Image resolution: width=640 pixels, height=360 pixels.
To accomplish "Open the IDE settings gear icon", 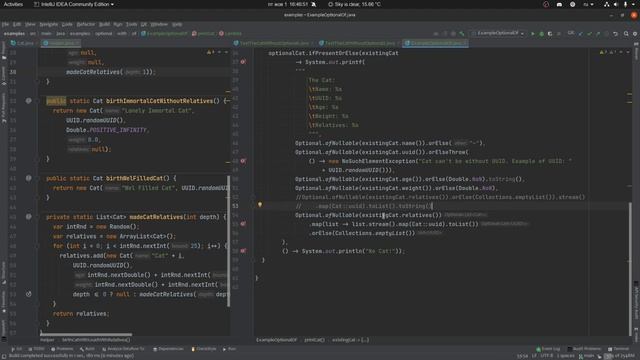I will [635, 33].
